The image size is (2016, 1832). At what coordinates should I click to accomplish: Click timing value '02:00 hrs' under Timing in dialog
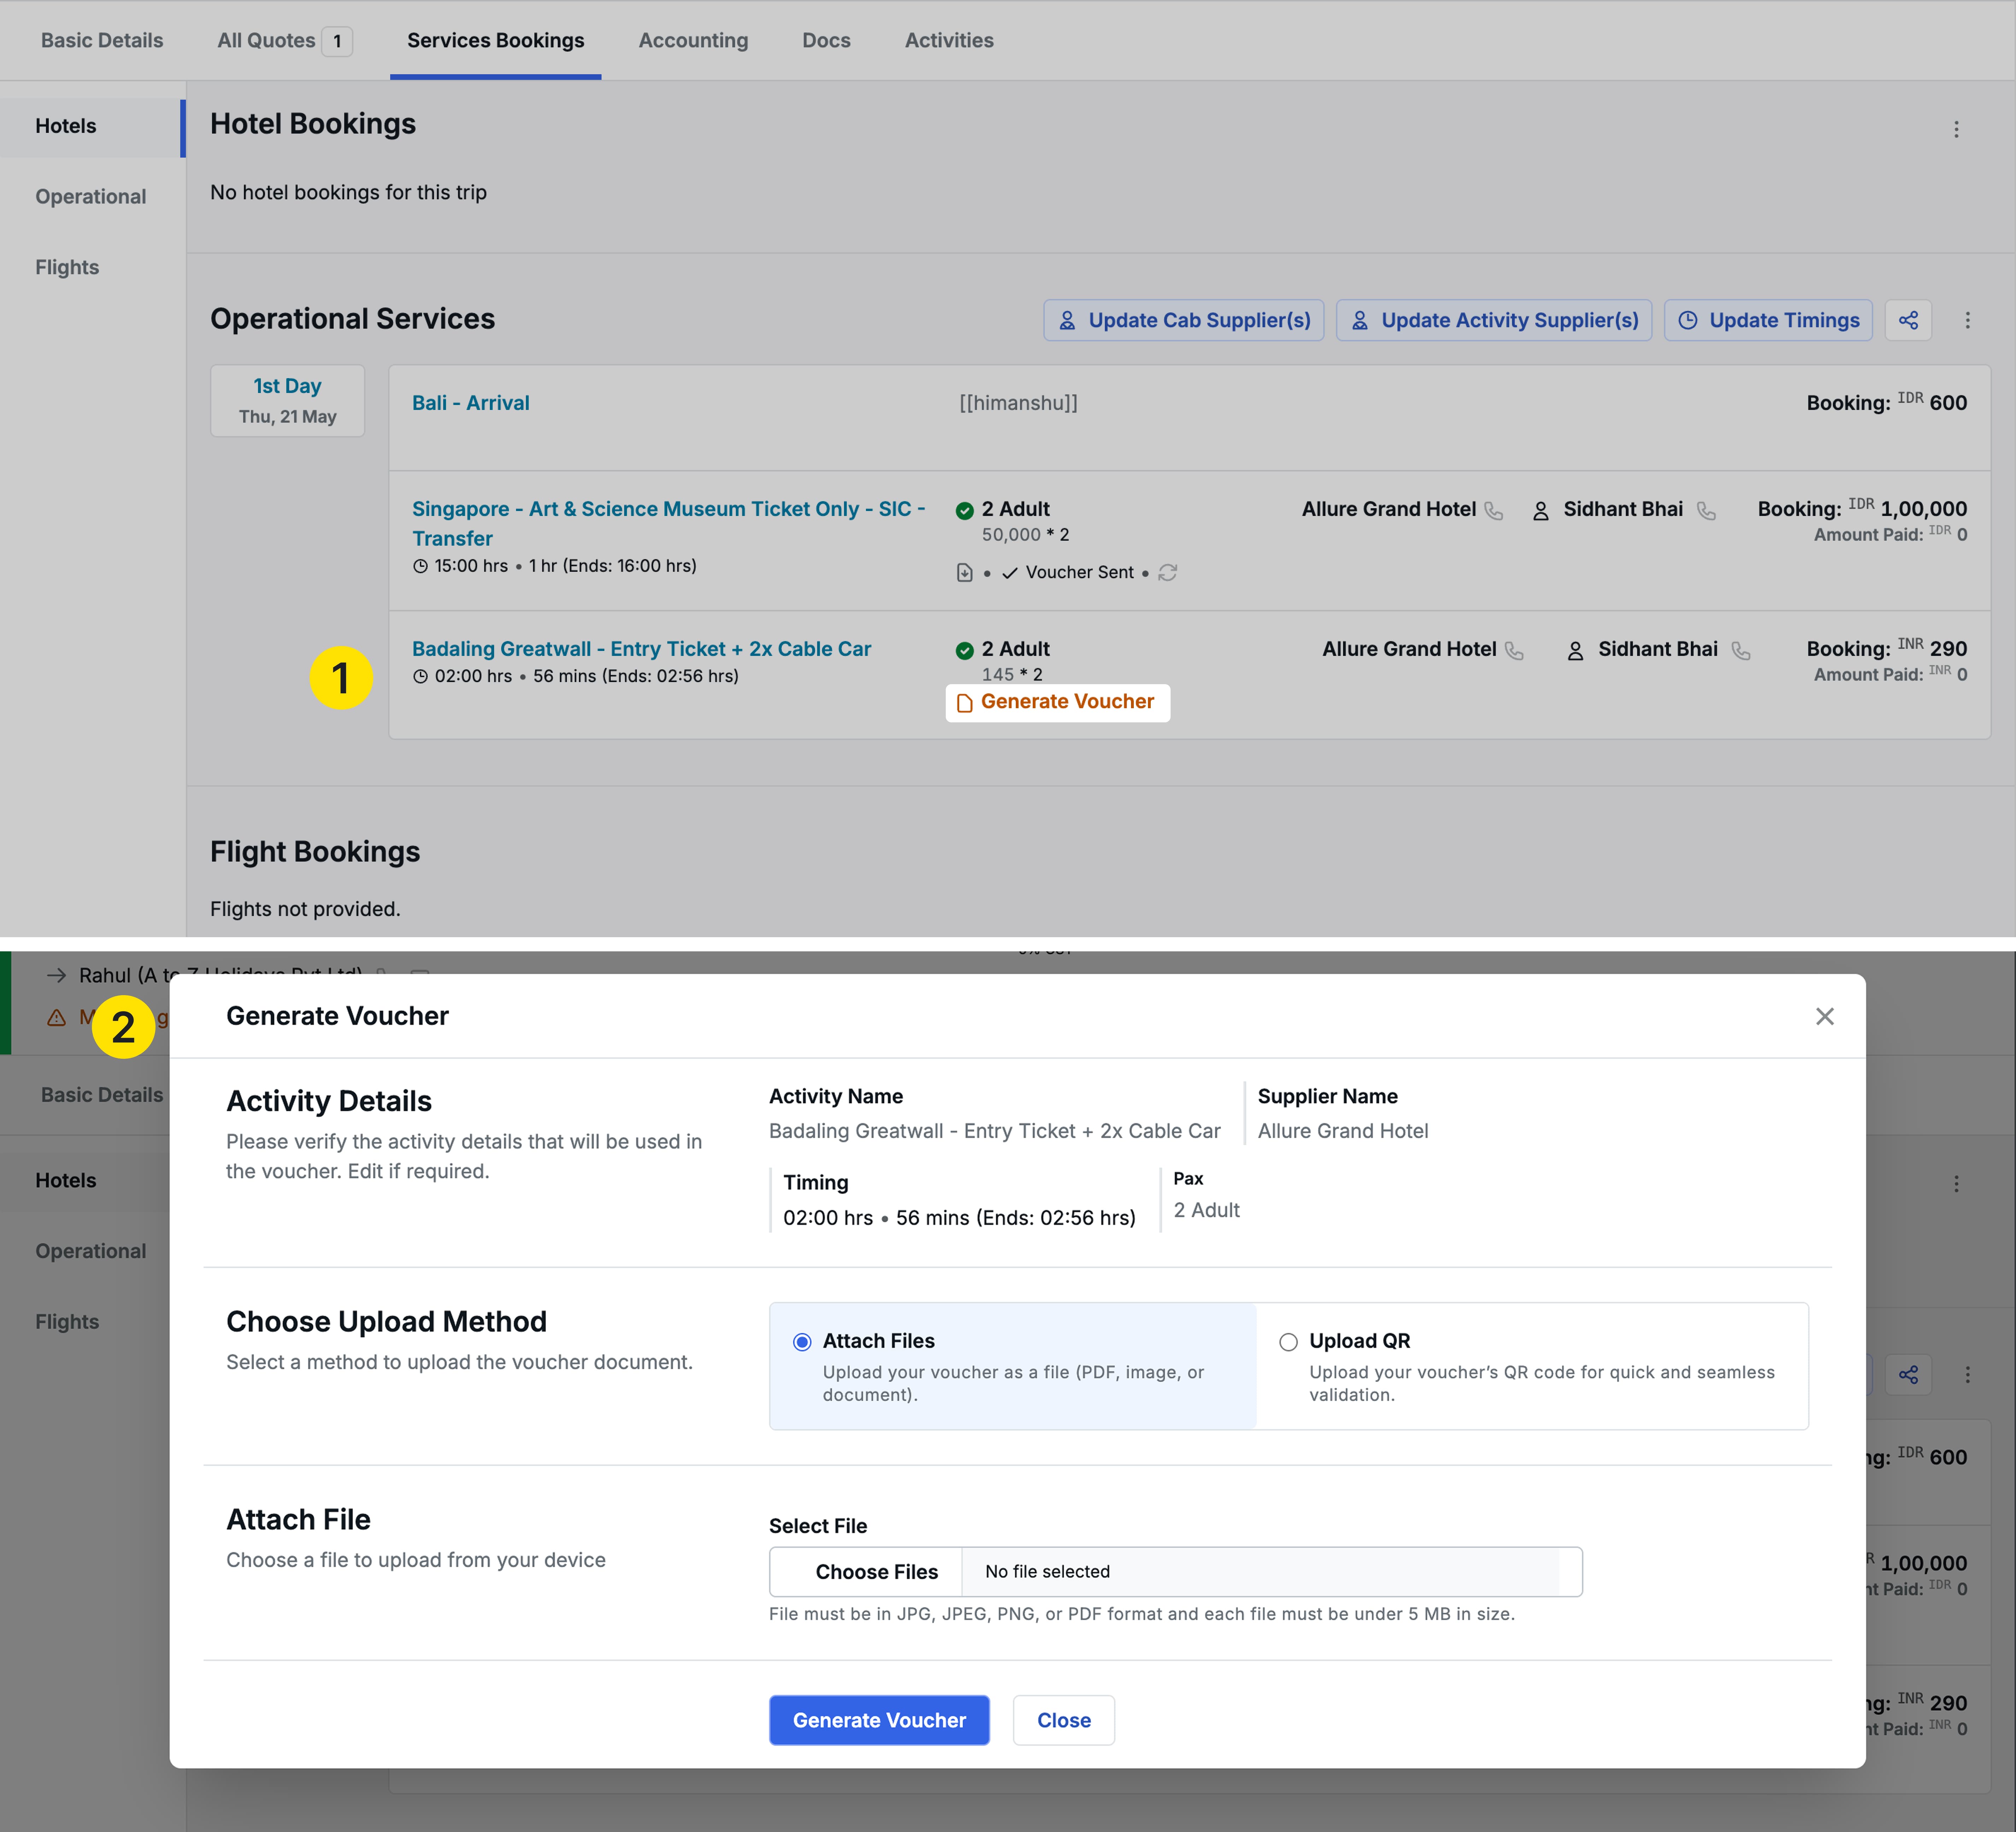coord(959,1218)
